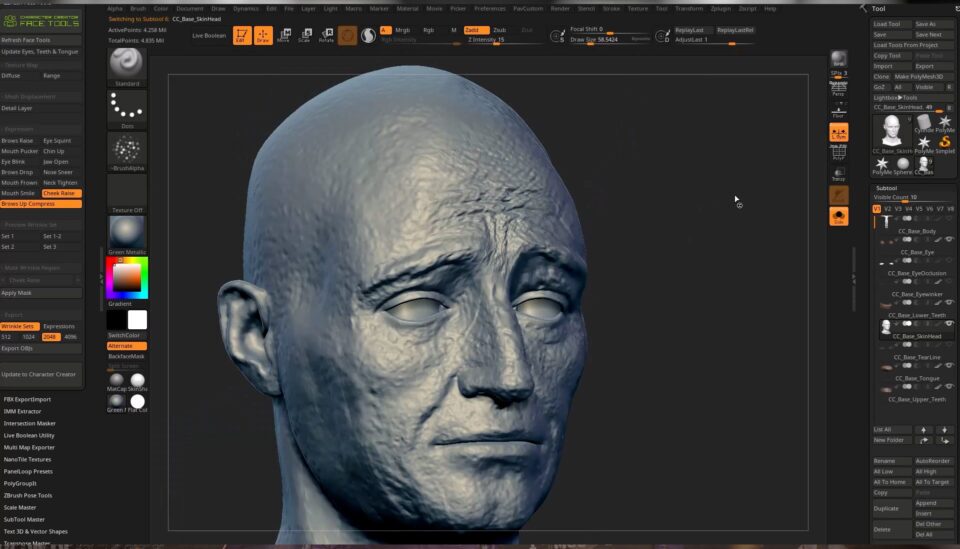Activate the Draw mode icon
This screenshot has width=960, height=549.
pyautogui.click(x=262, y=36)
